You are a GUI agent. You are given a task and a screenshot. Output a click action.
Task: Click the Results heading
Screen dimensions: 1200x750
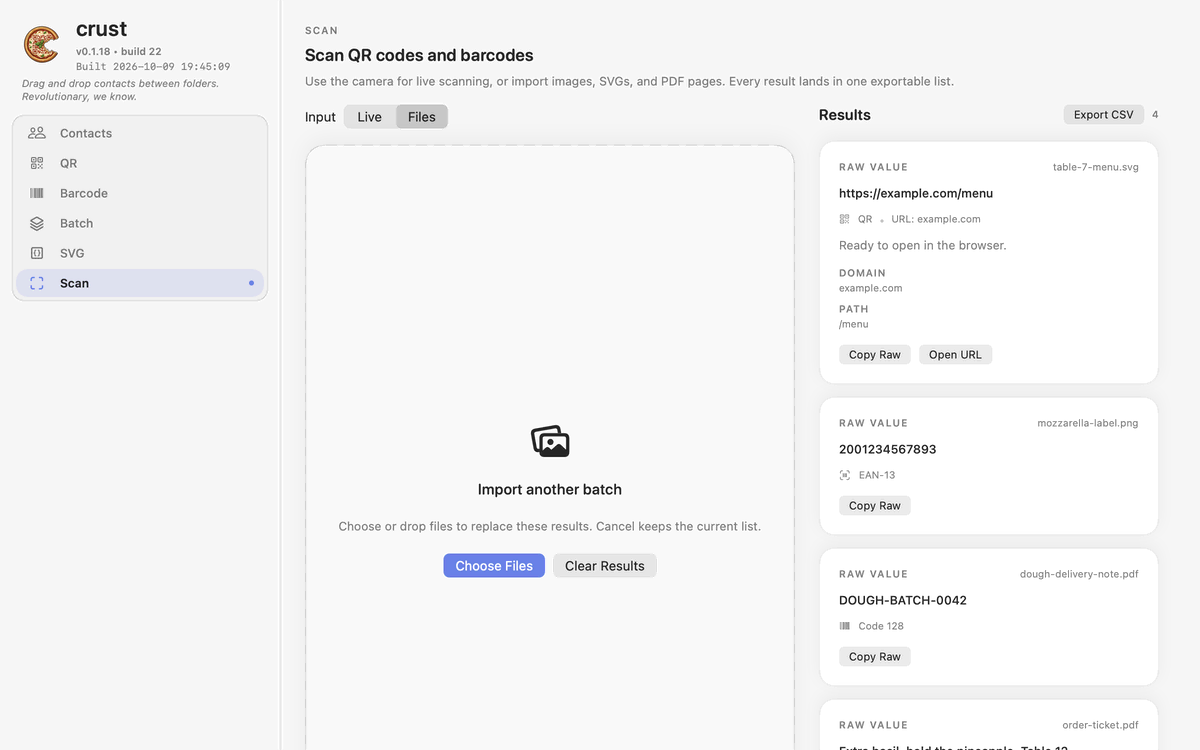click(845, 115)
